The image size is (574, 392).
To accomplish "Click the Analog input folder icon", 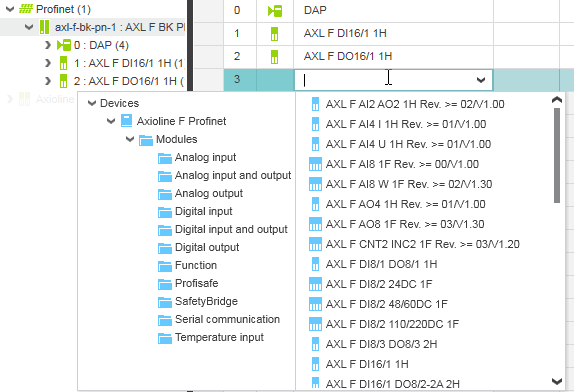I will (x=165, y=158).
